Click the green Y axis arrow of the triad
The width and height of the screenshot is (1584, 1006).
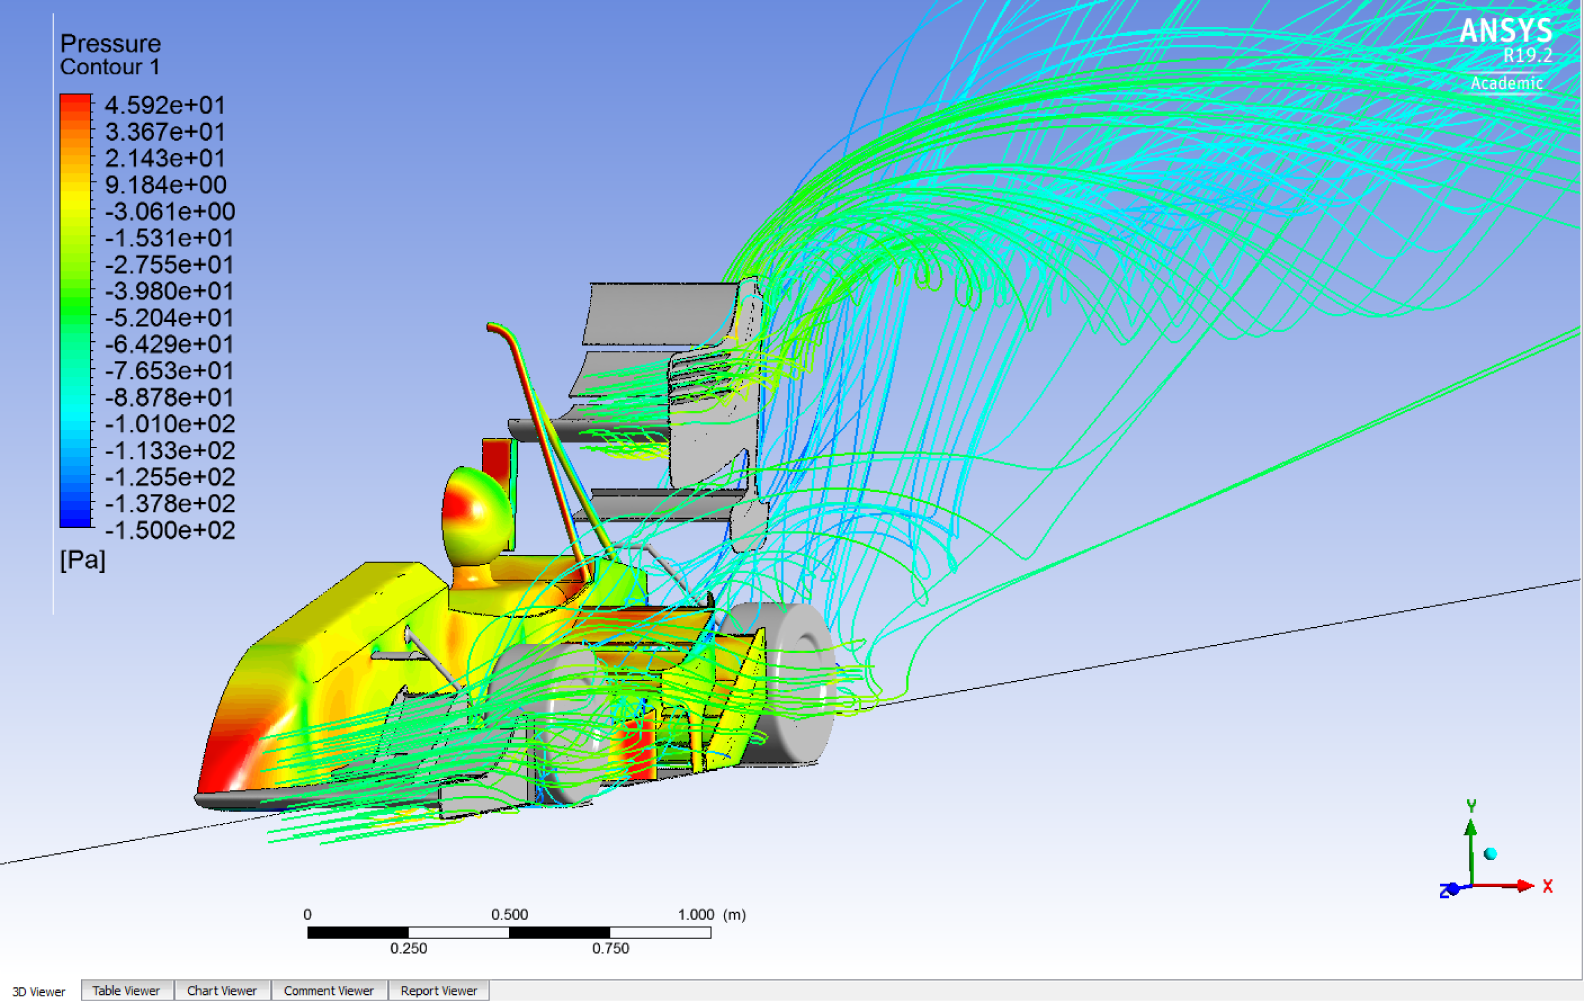point(1470,850)
